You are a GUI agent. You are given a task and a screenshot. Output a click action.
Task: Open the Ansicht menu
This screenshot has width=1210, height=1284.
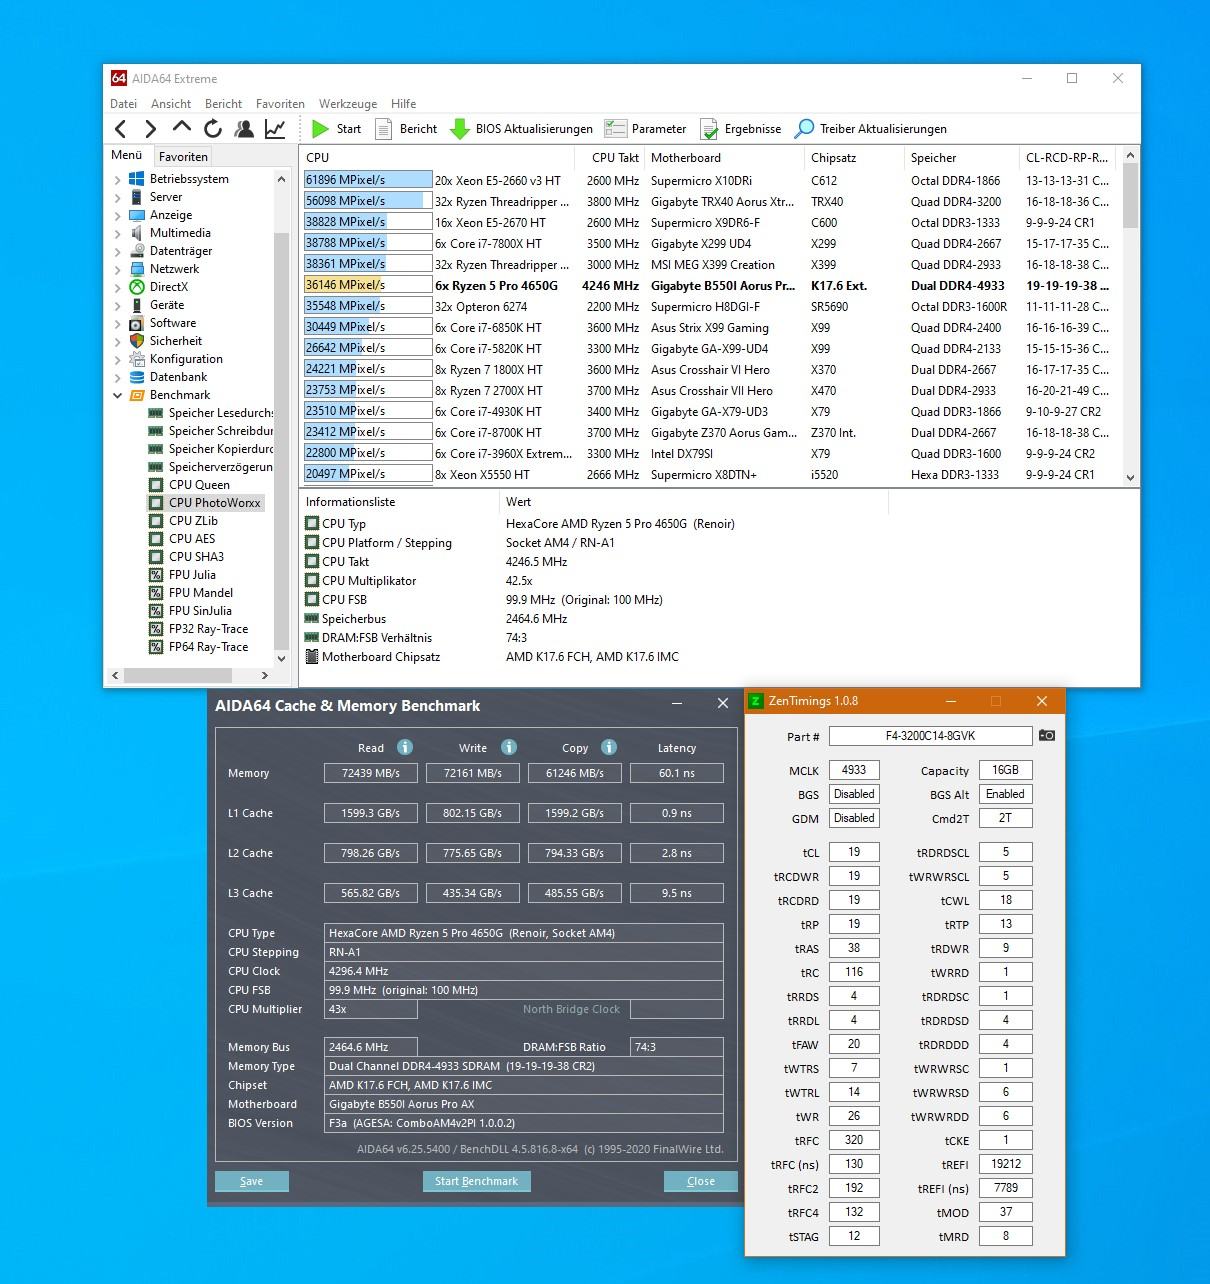pos(171,104)
